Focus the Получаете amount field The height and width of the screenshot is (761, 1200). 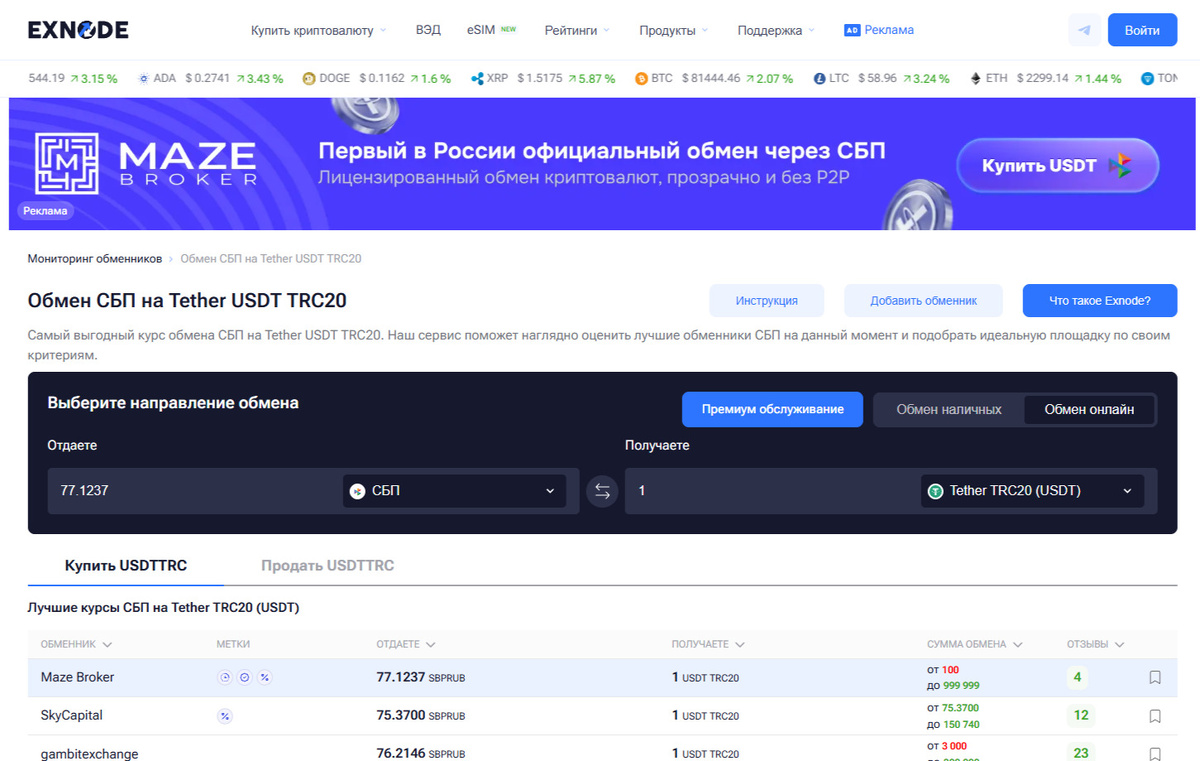point(772,491)
